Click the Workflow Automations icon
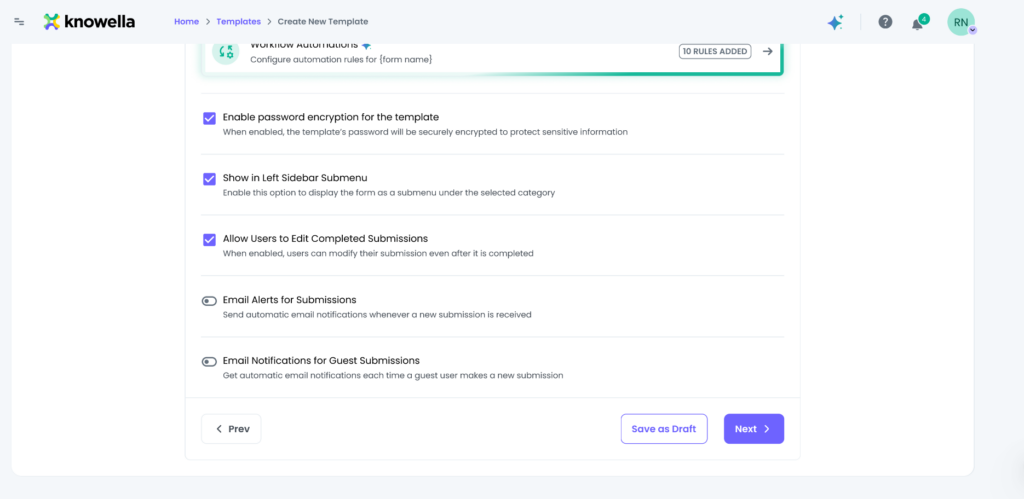This screenshot has width=1024, height=499. tap(226, 53)
